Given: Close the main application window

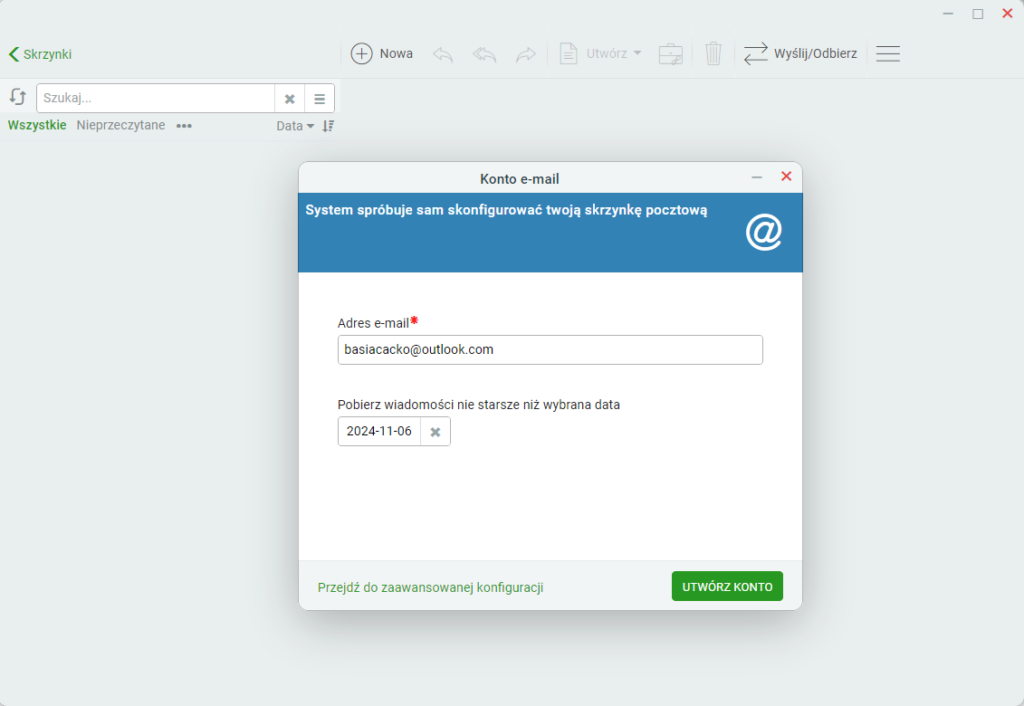Looking at the screenshot, I should (x=1007, y=13).
